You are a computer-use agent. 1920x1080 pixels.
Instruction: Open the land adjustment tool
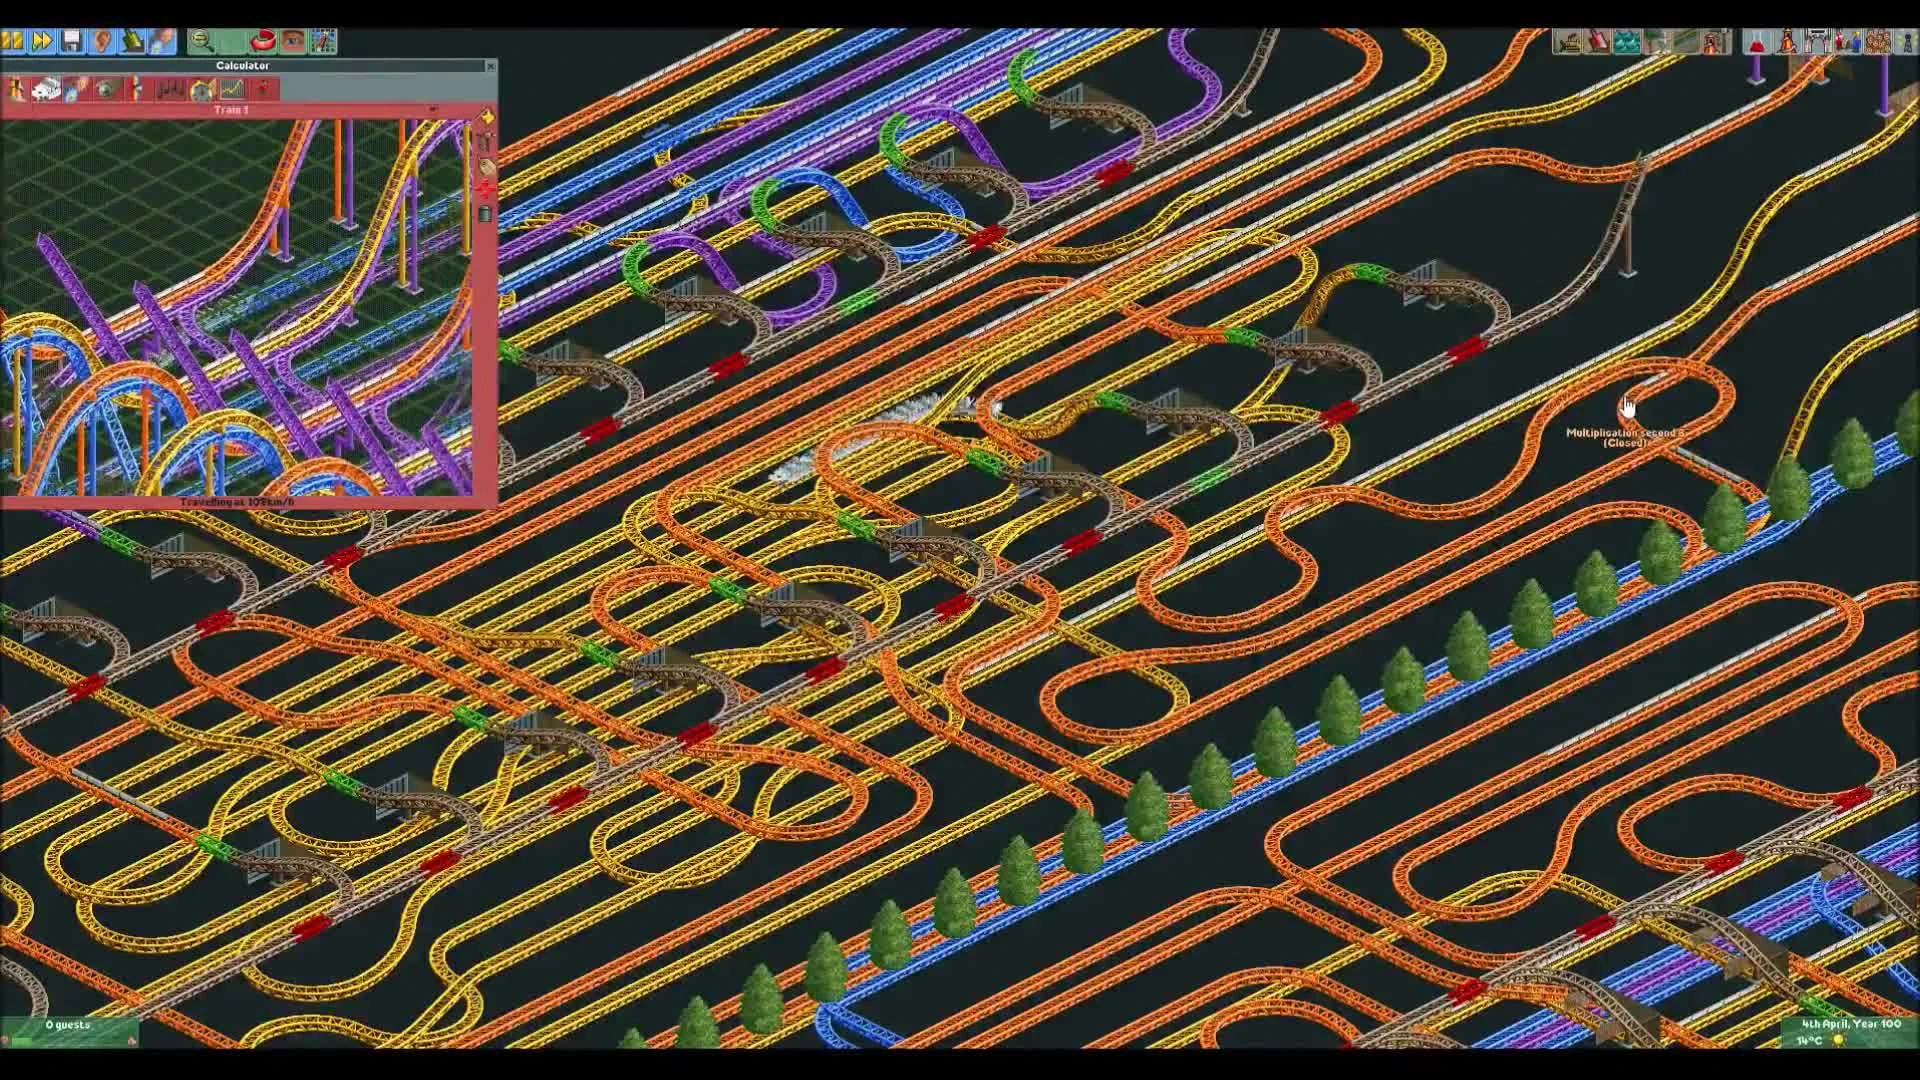(x=1598, y=42)
